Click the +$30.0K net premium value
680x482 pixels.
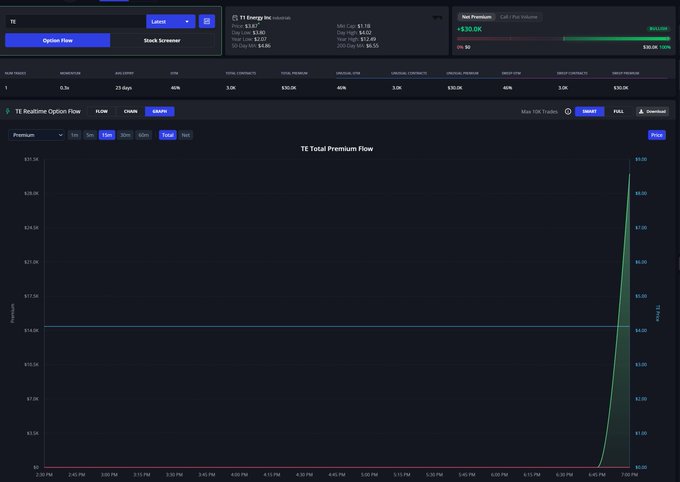[x=469, y=29]
